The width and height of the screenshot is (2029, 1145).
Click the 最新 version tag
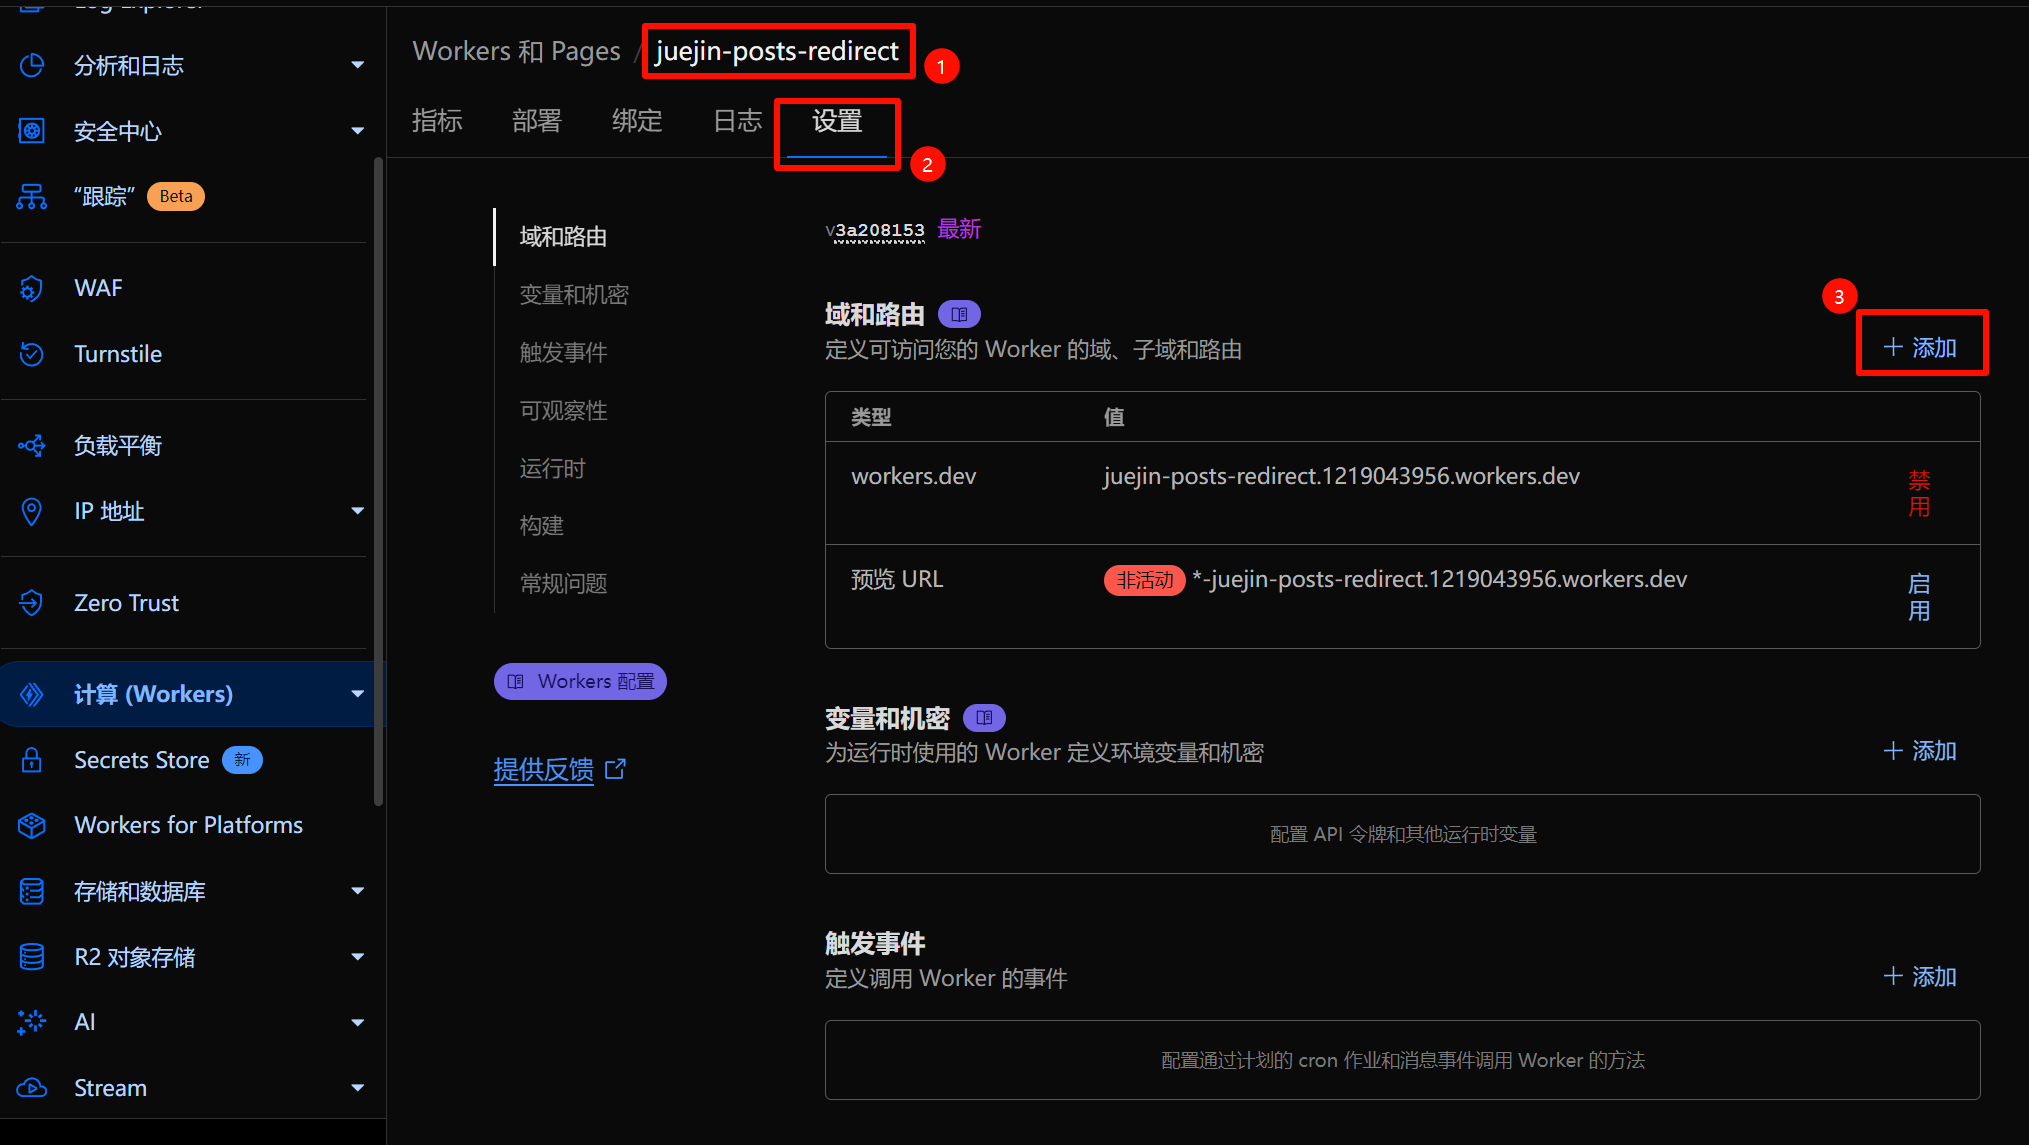[959, 229]
